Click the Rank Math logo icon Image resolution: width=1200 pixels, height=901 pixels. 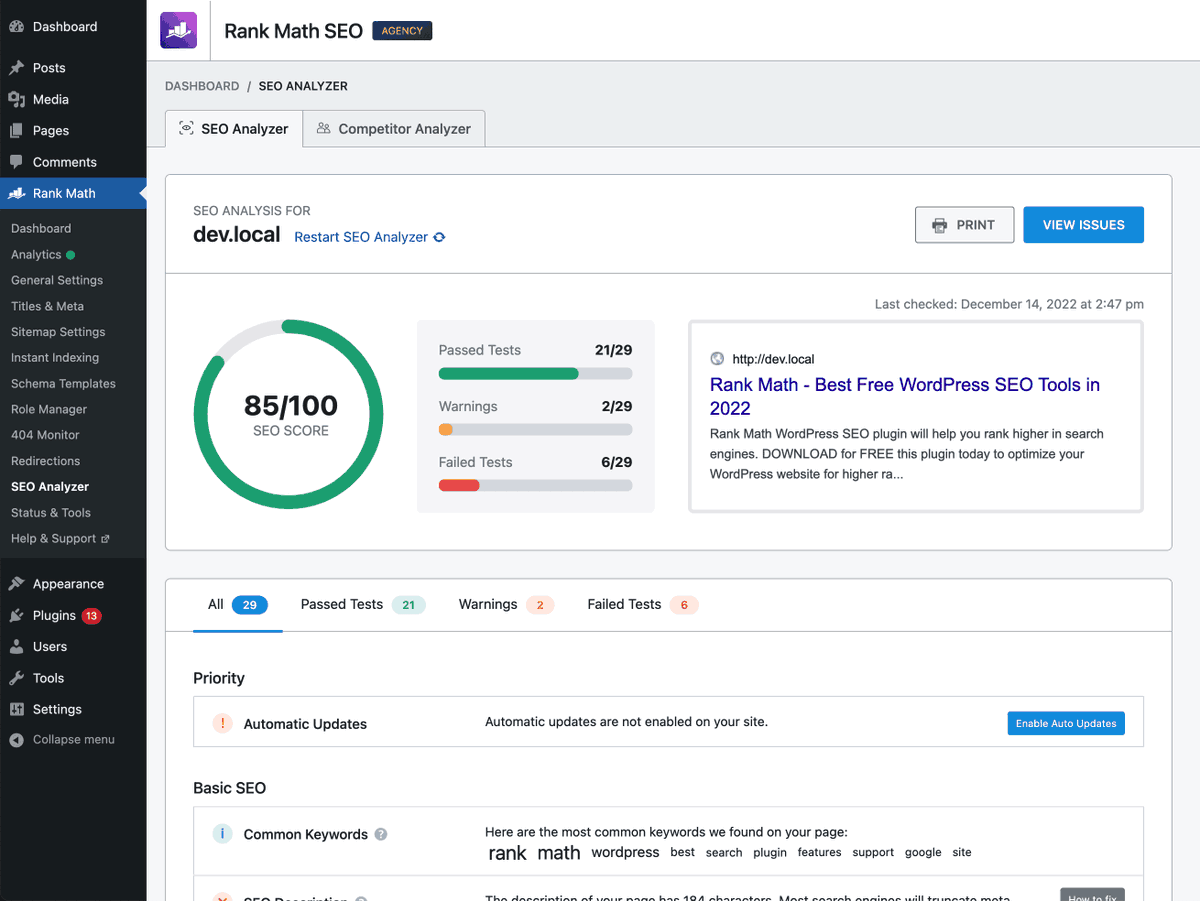tap(178, 30)
